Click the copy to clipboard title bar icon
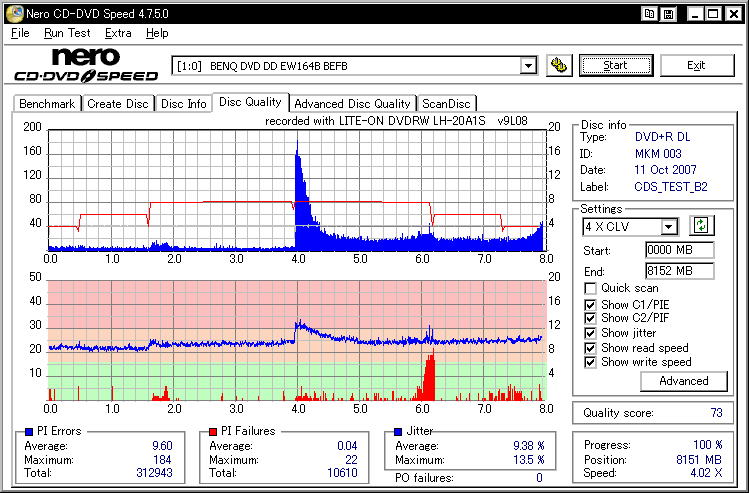The width and height of the screenshot is (749, 493). (650, 14)
